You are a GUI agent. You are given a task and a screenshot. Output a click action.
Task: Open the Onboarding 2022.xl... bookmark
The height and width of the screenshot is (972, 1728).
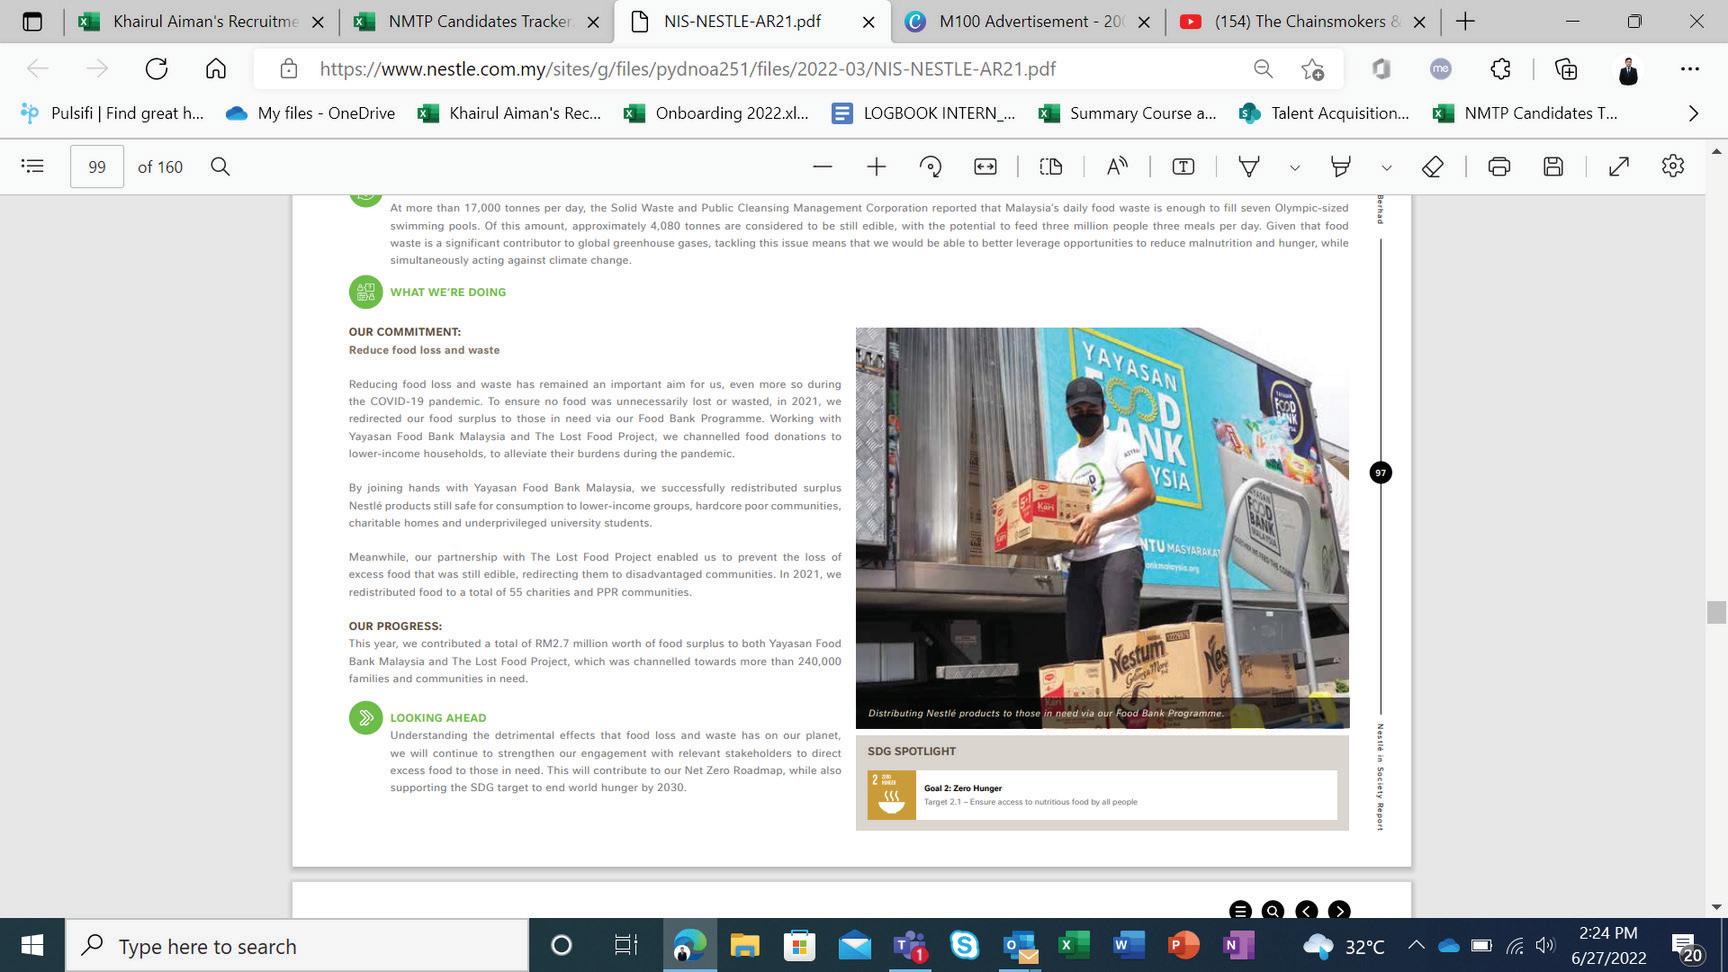point(716,113)
